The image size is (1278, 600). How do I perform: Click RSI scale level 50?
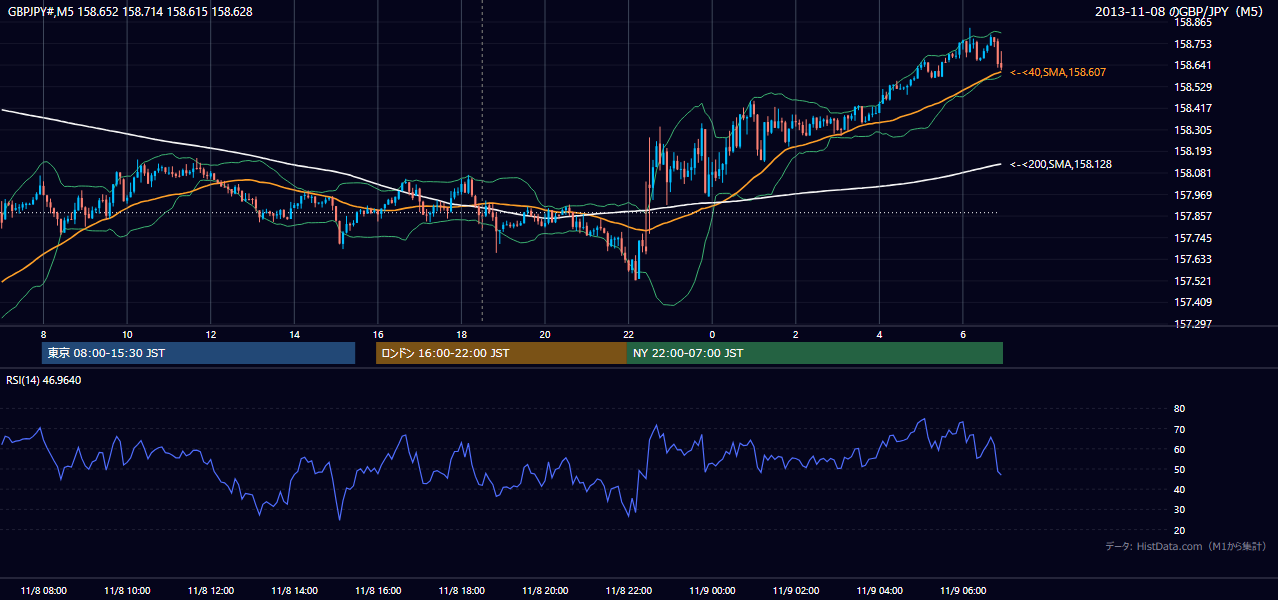(x=1180, y=470)
